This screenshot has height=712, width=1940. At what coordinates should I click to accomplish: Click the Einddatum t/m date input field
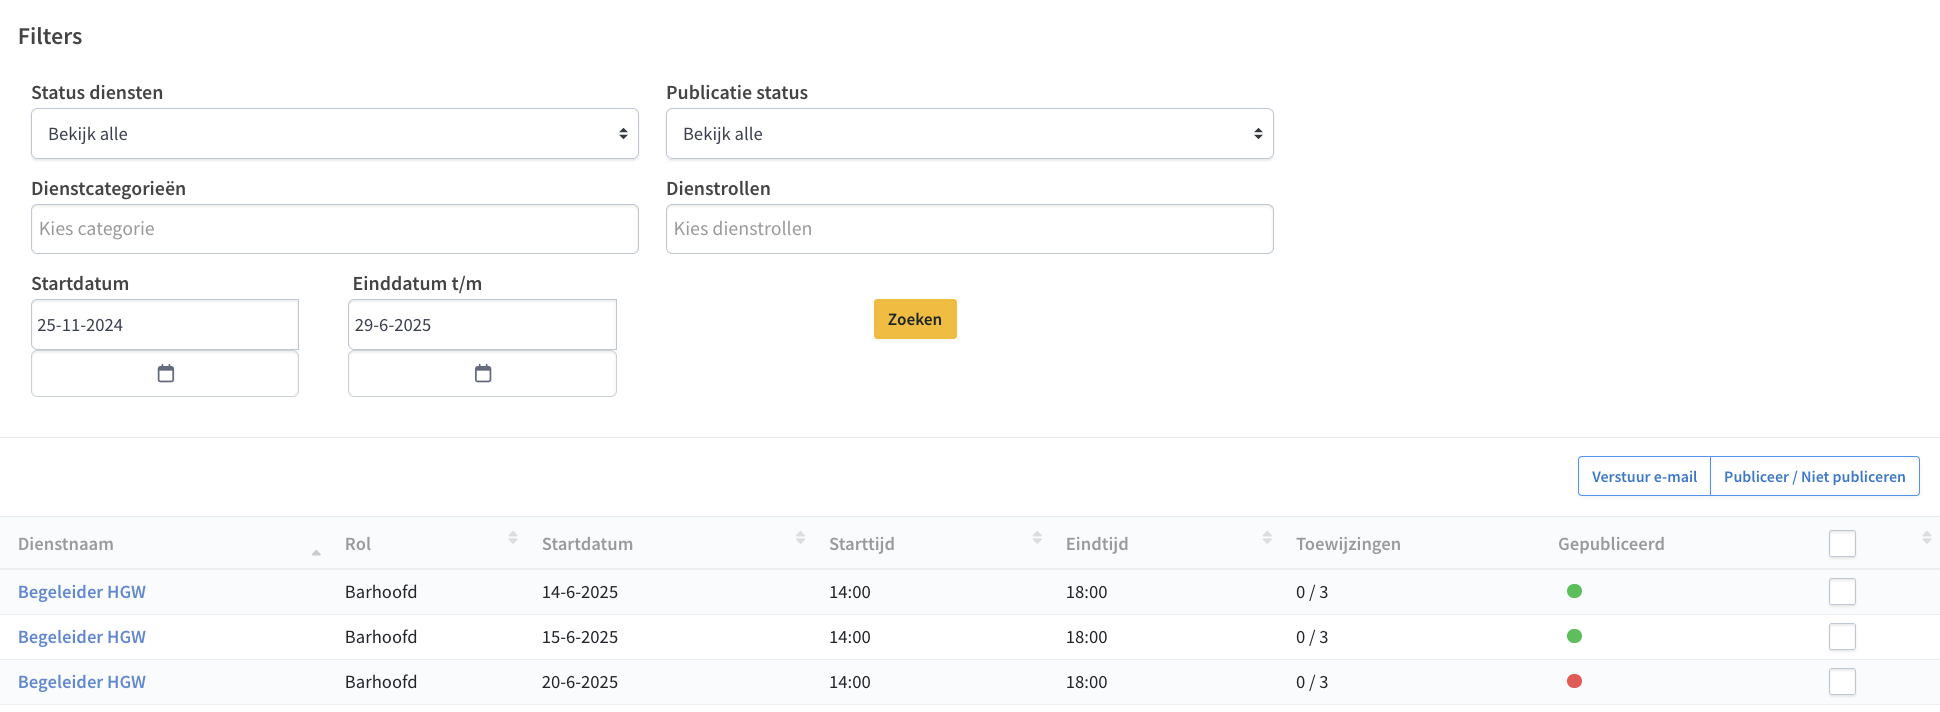(482, 325)
